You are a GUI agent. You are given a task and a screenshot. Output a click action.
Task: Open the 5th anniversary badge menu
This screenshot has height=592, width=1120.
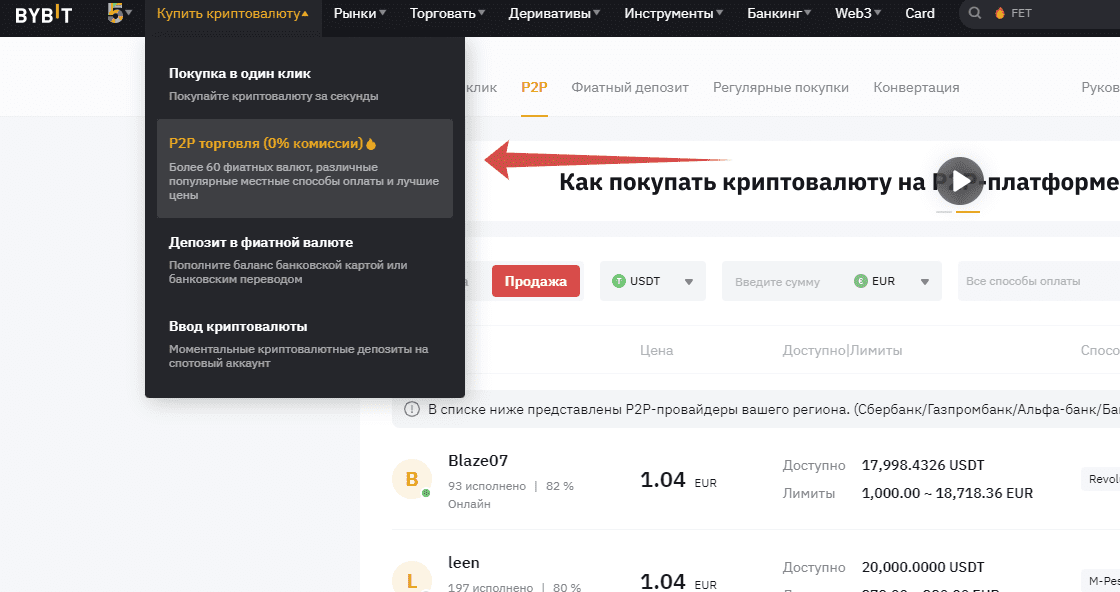119,13
